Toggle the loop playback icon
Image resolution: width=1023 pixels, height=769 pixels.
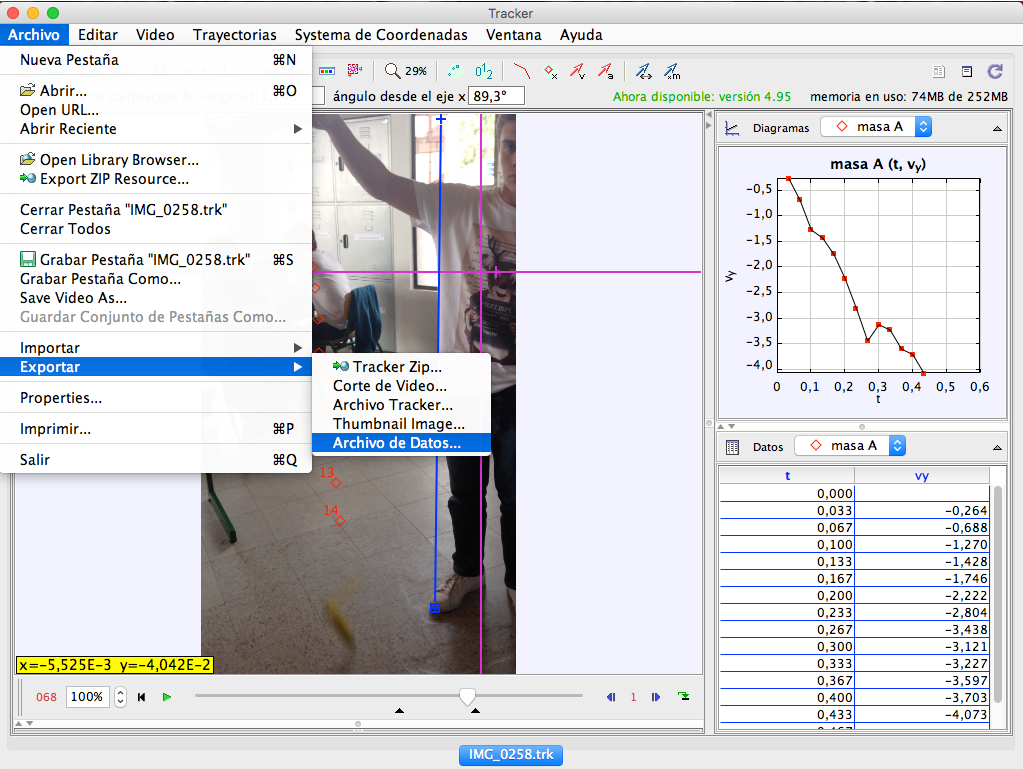click(x=684, y=696)
